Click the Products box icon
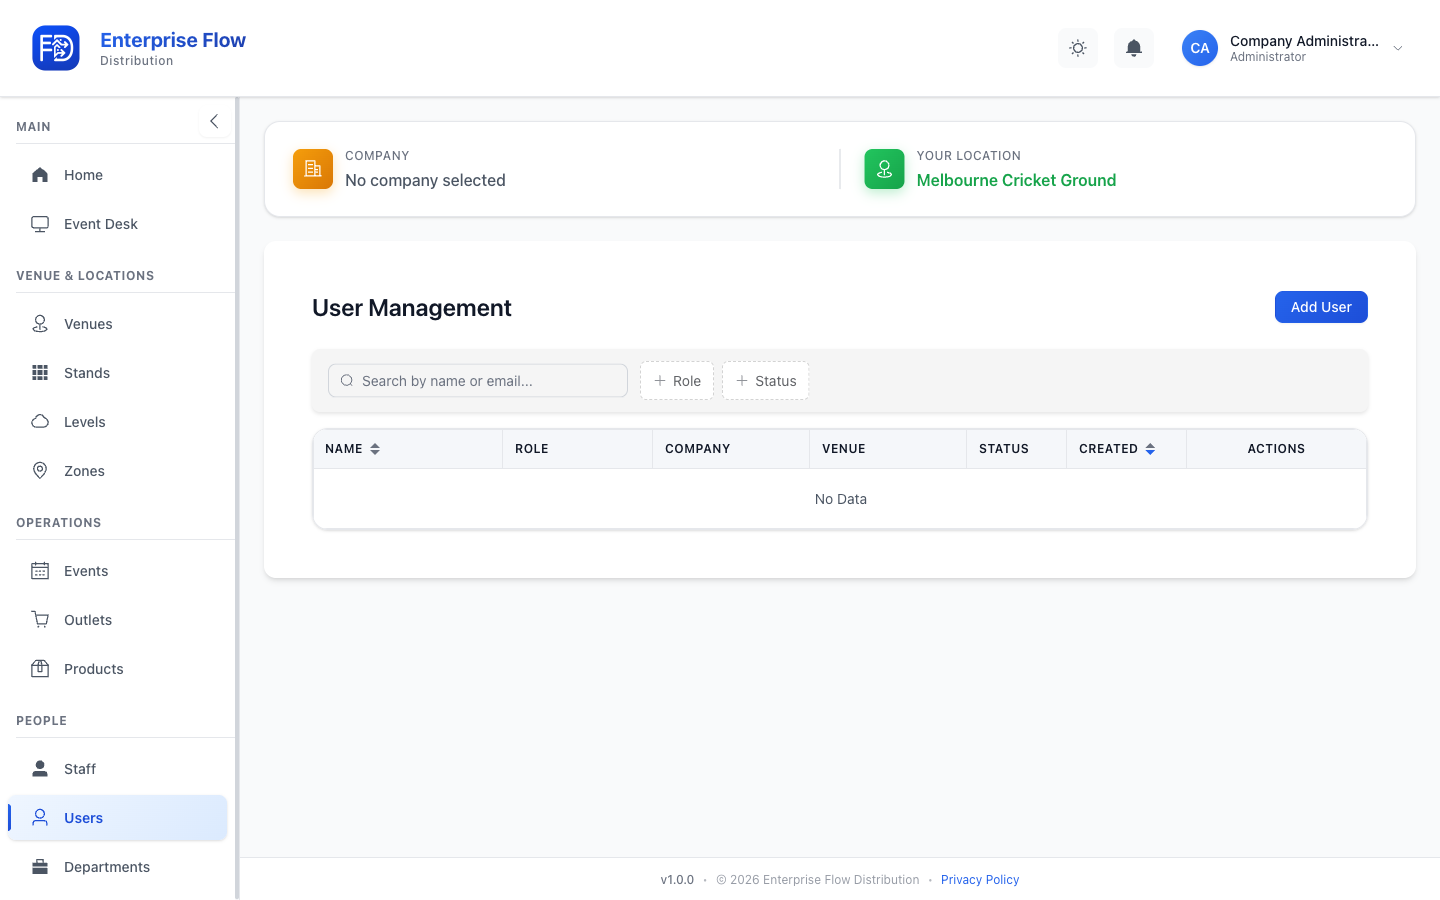Image resolution: width=1440 pixels, height=900 pixels. pyautogui.click(x=40, y=669)
